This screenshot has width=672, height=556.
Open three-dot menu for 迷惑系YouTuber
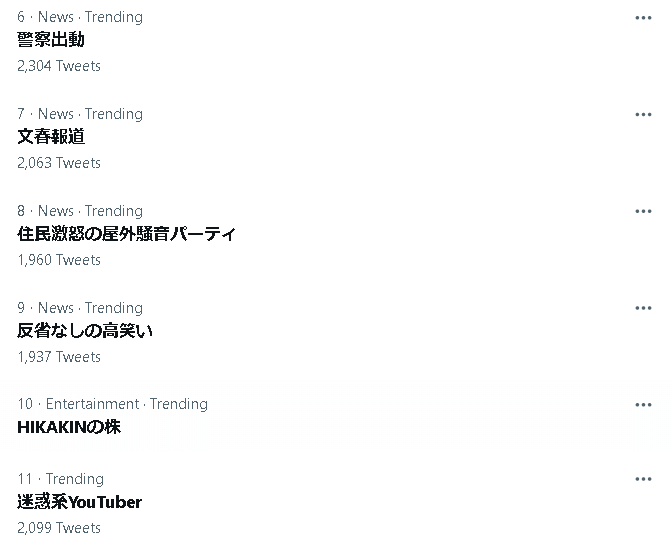[x=643, y=480]
